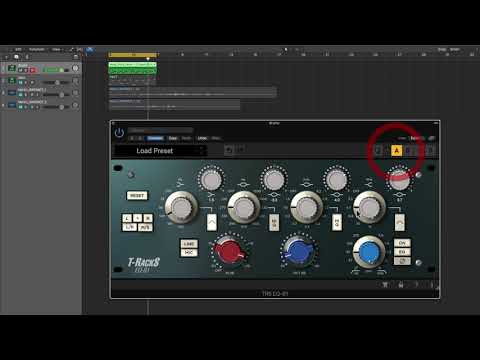Mute the fourth track
The width and height of the screenshot is (480, 360).
coord(20,107)
